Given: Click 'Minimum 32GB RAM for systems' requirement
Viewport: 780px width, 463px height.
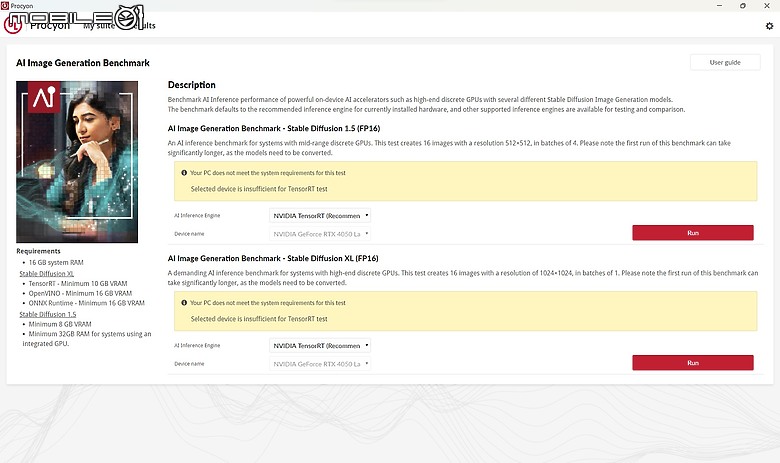Looking at the screenshot, I should click(87, 339).
